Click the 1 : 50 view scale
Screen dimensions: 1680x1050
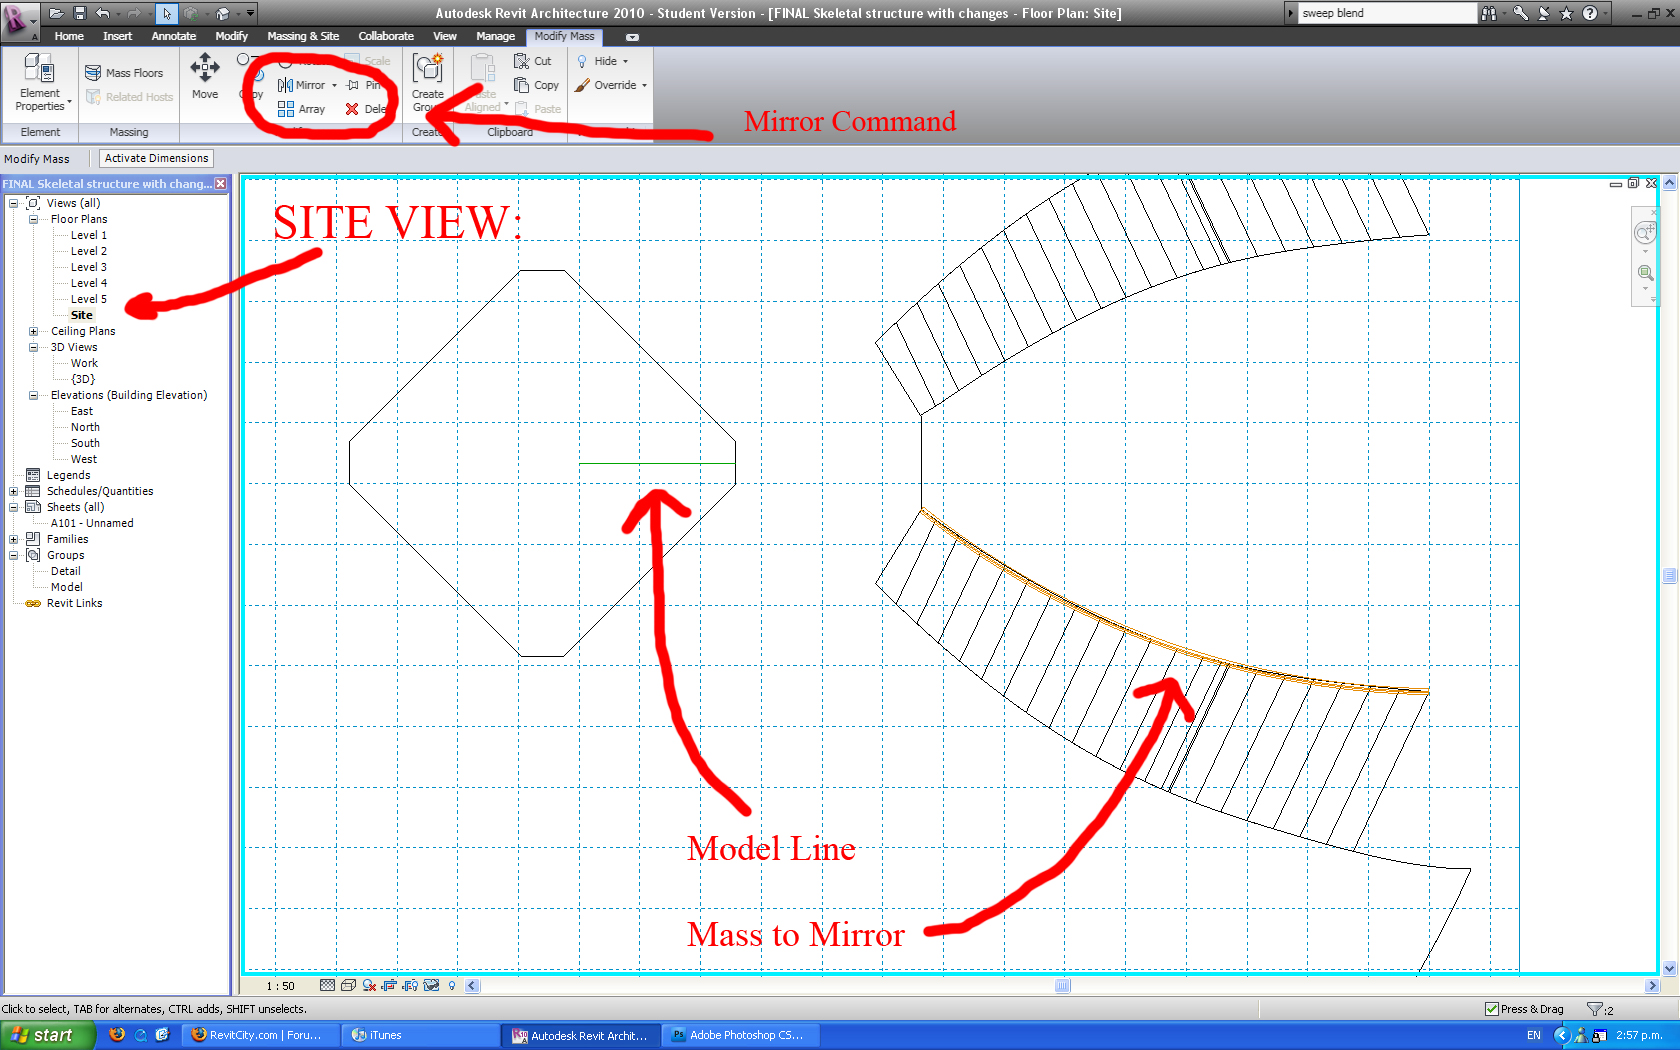[280, 986]
